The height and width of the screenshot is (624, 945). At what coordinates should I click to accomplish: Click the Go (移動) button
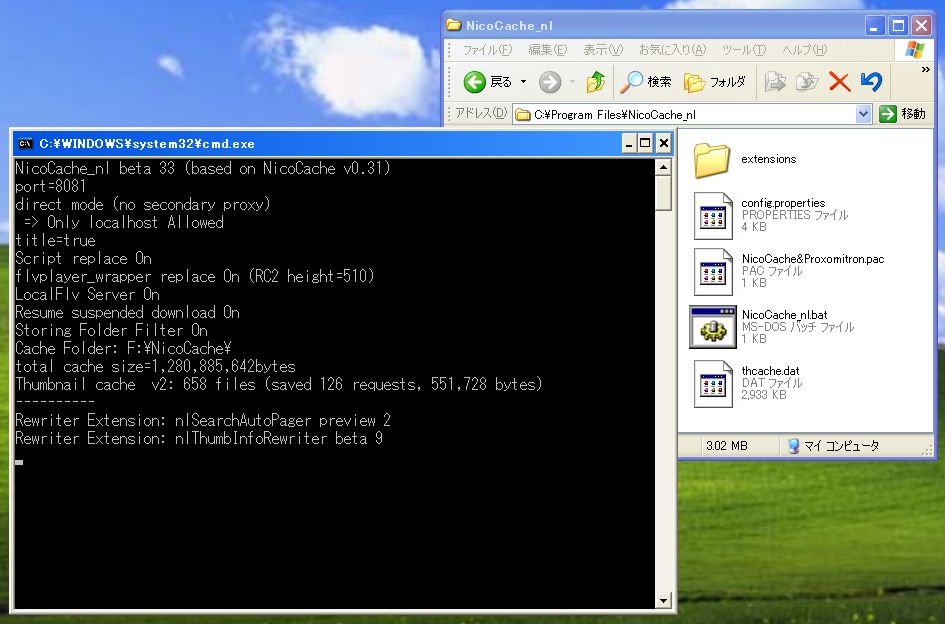coord(902,114)
